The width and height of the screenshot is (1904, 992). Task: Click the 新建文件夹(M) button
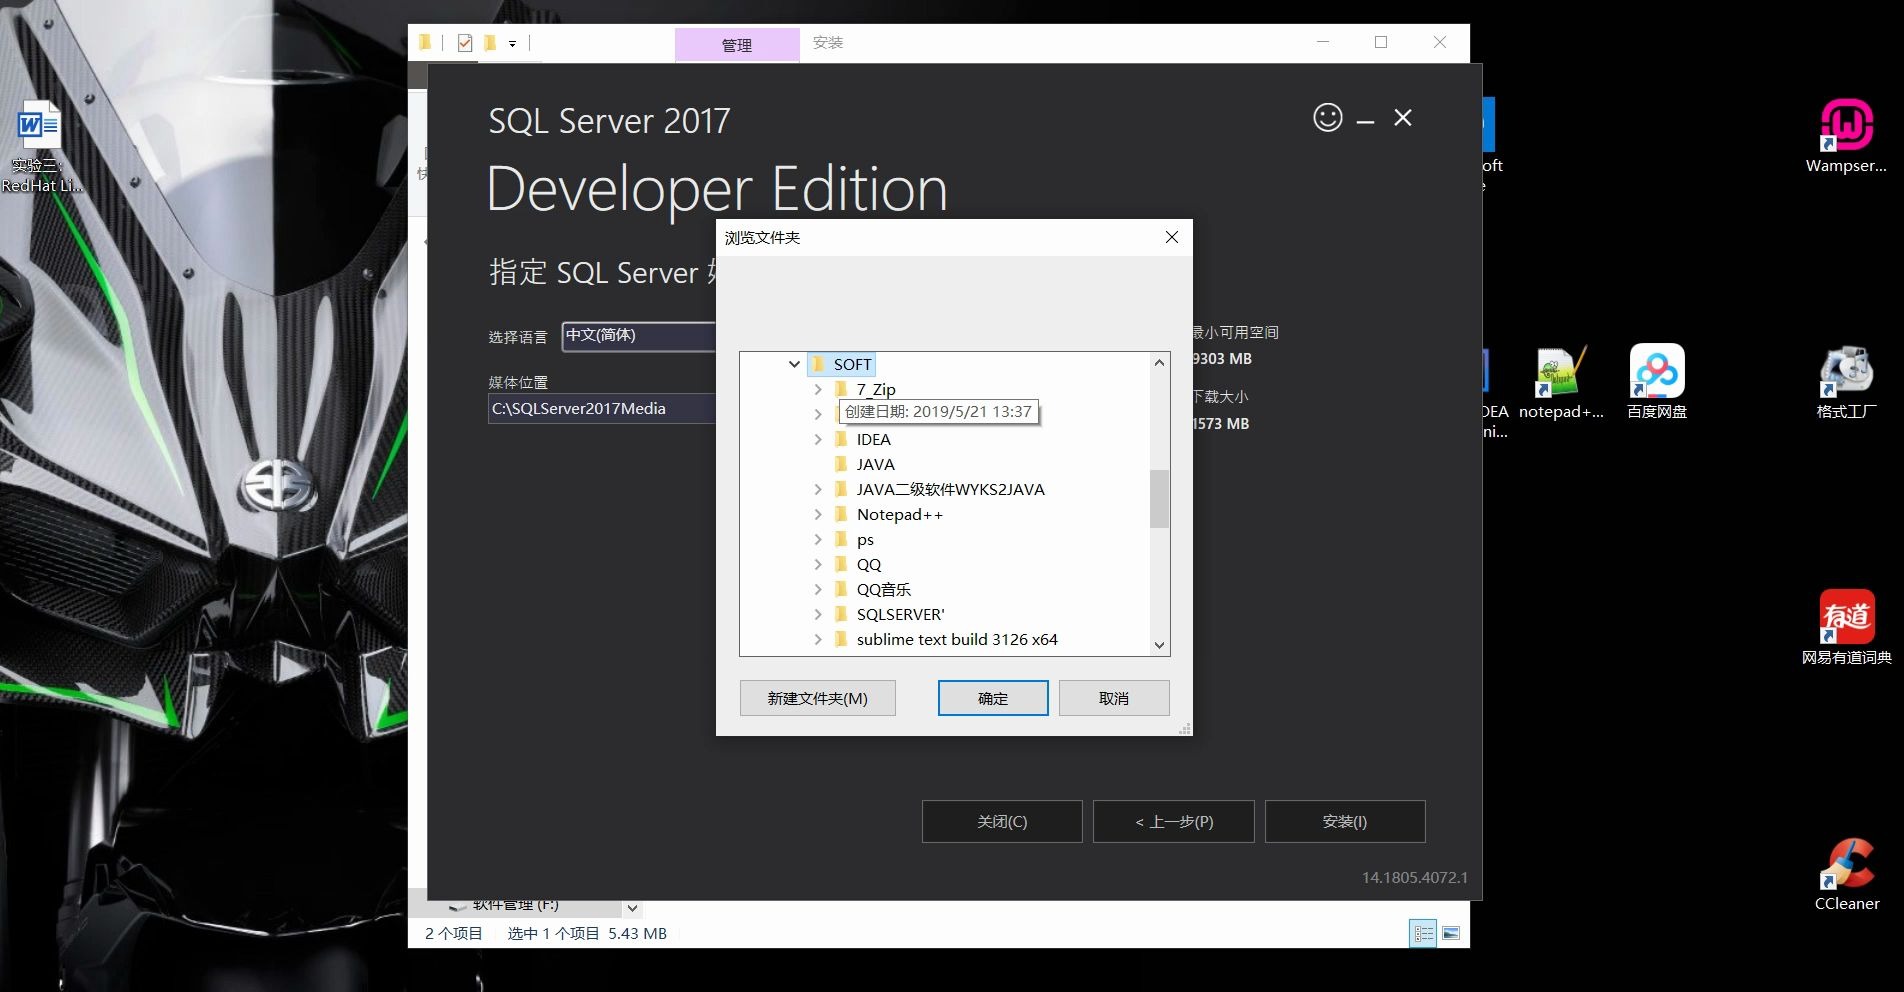[x=817, y=698]
